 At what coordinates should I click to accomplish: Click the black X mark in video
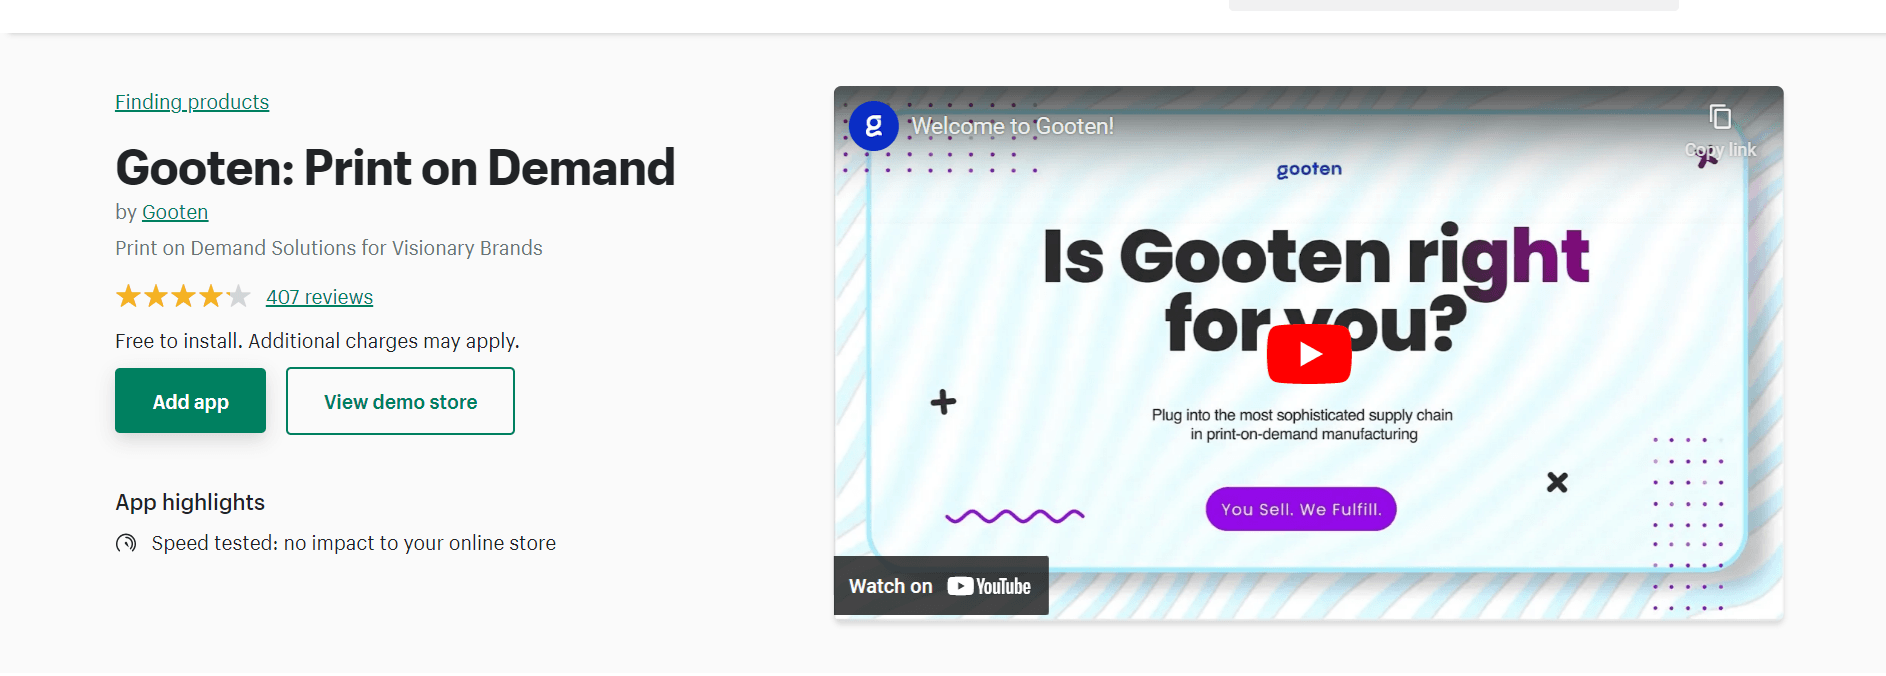tap(1557, 482)
